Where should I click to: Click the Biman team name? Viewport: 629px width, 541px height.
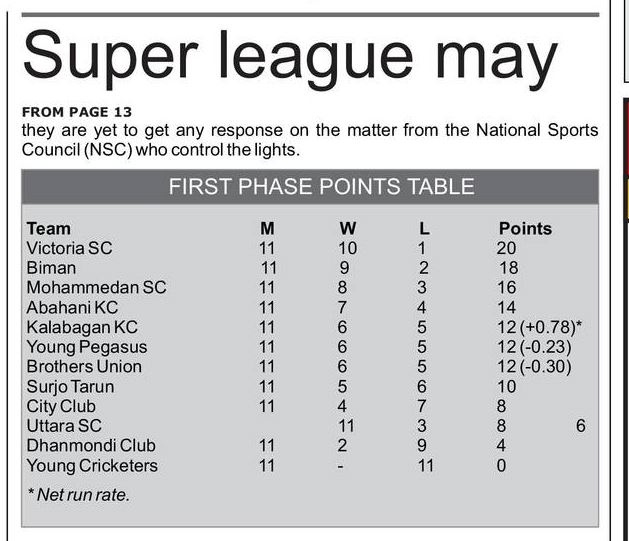click(x=50, y=268)
